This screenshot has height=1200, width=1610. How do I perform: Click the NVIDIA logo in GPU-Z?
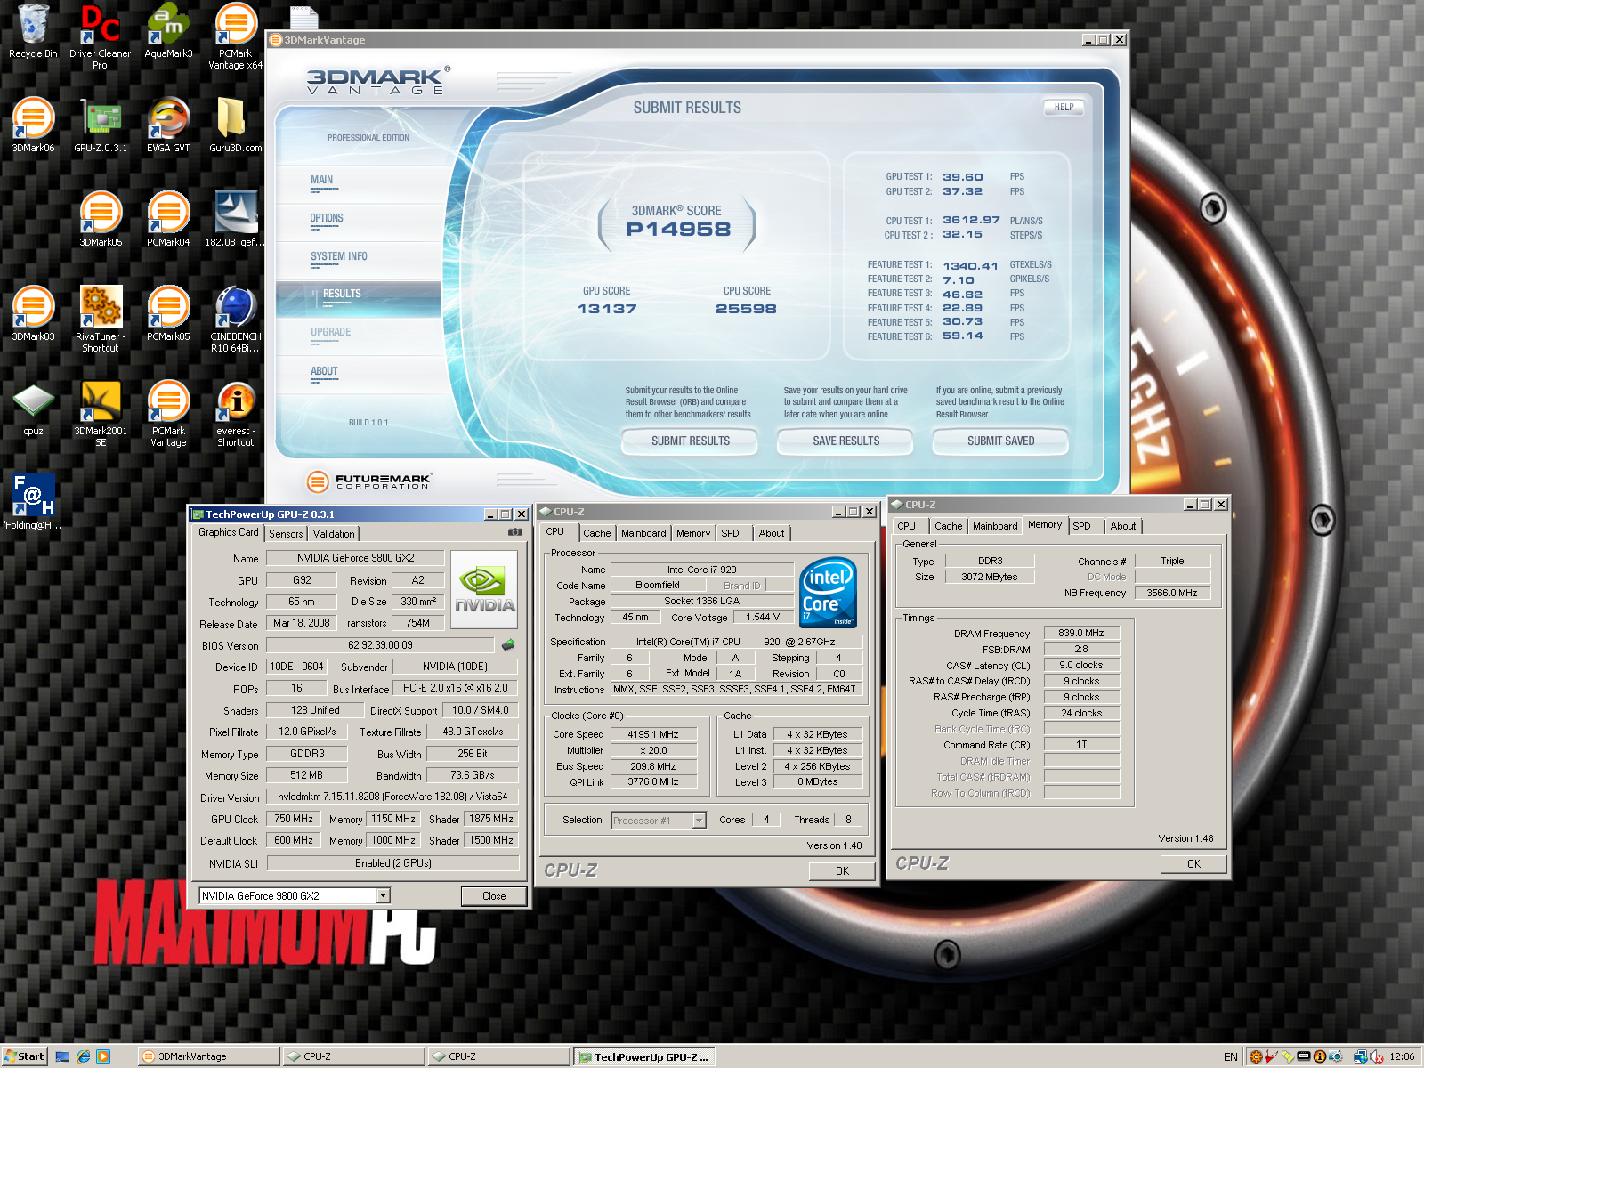coord(484,589)
